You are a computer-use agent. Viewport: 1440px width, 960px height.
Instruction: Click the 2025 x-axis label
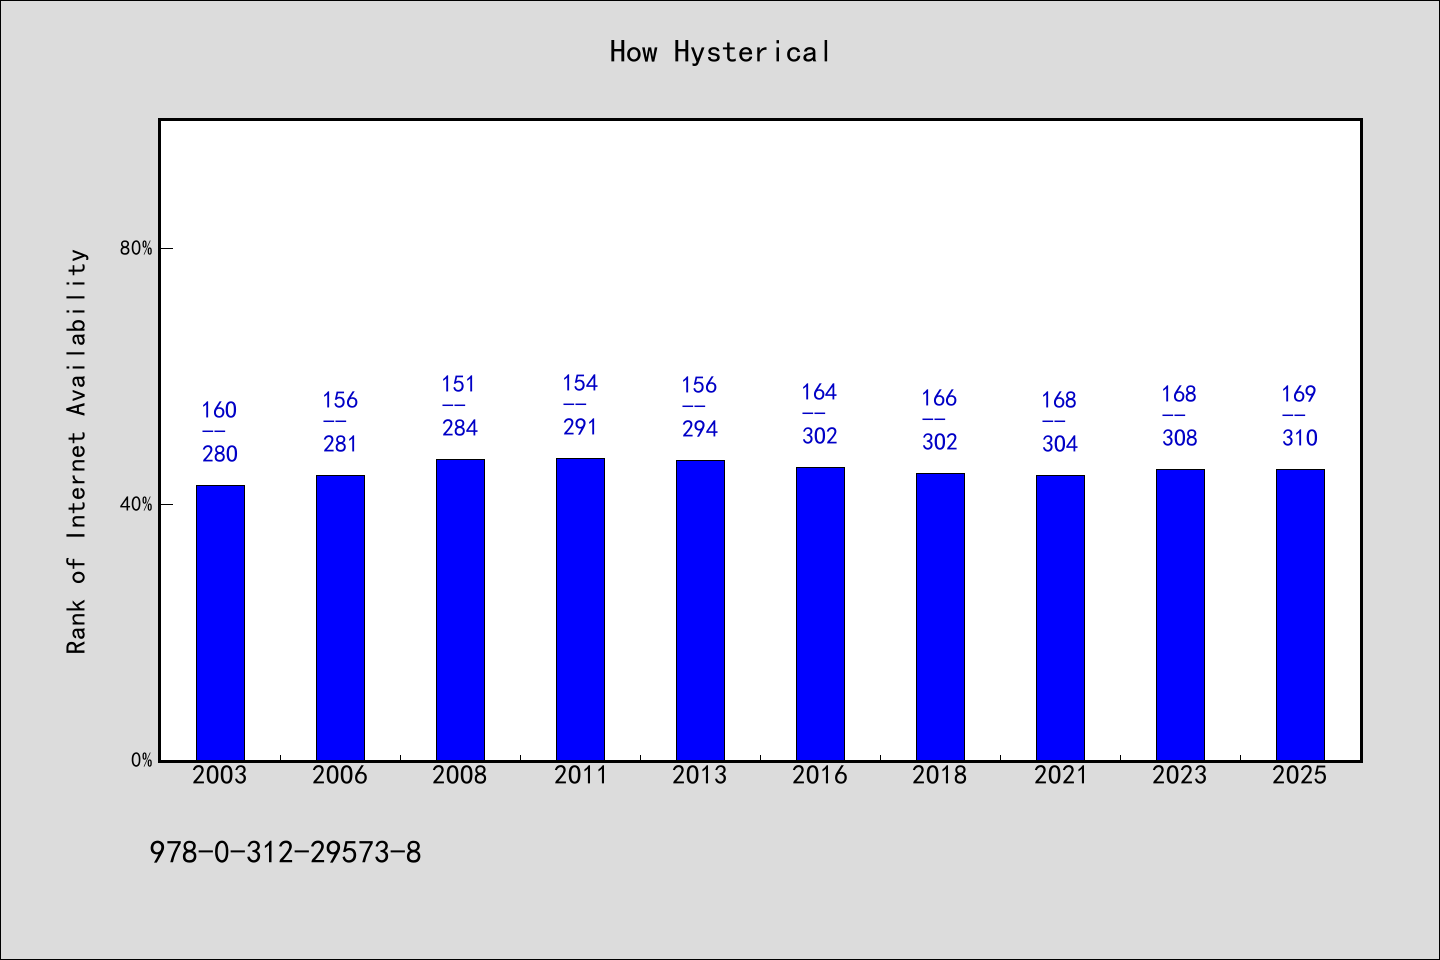tap(1300, 775)
